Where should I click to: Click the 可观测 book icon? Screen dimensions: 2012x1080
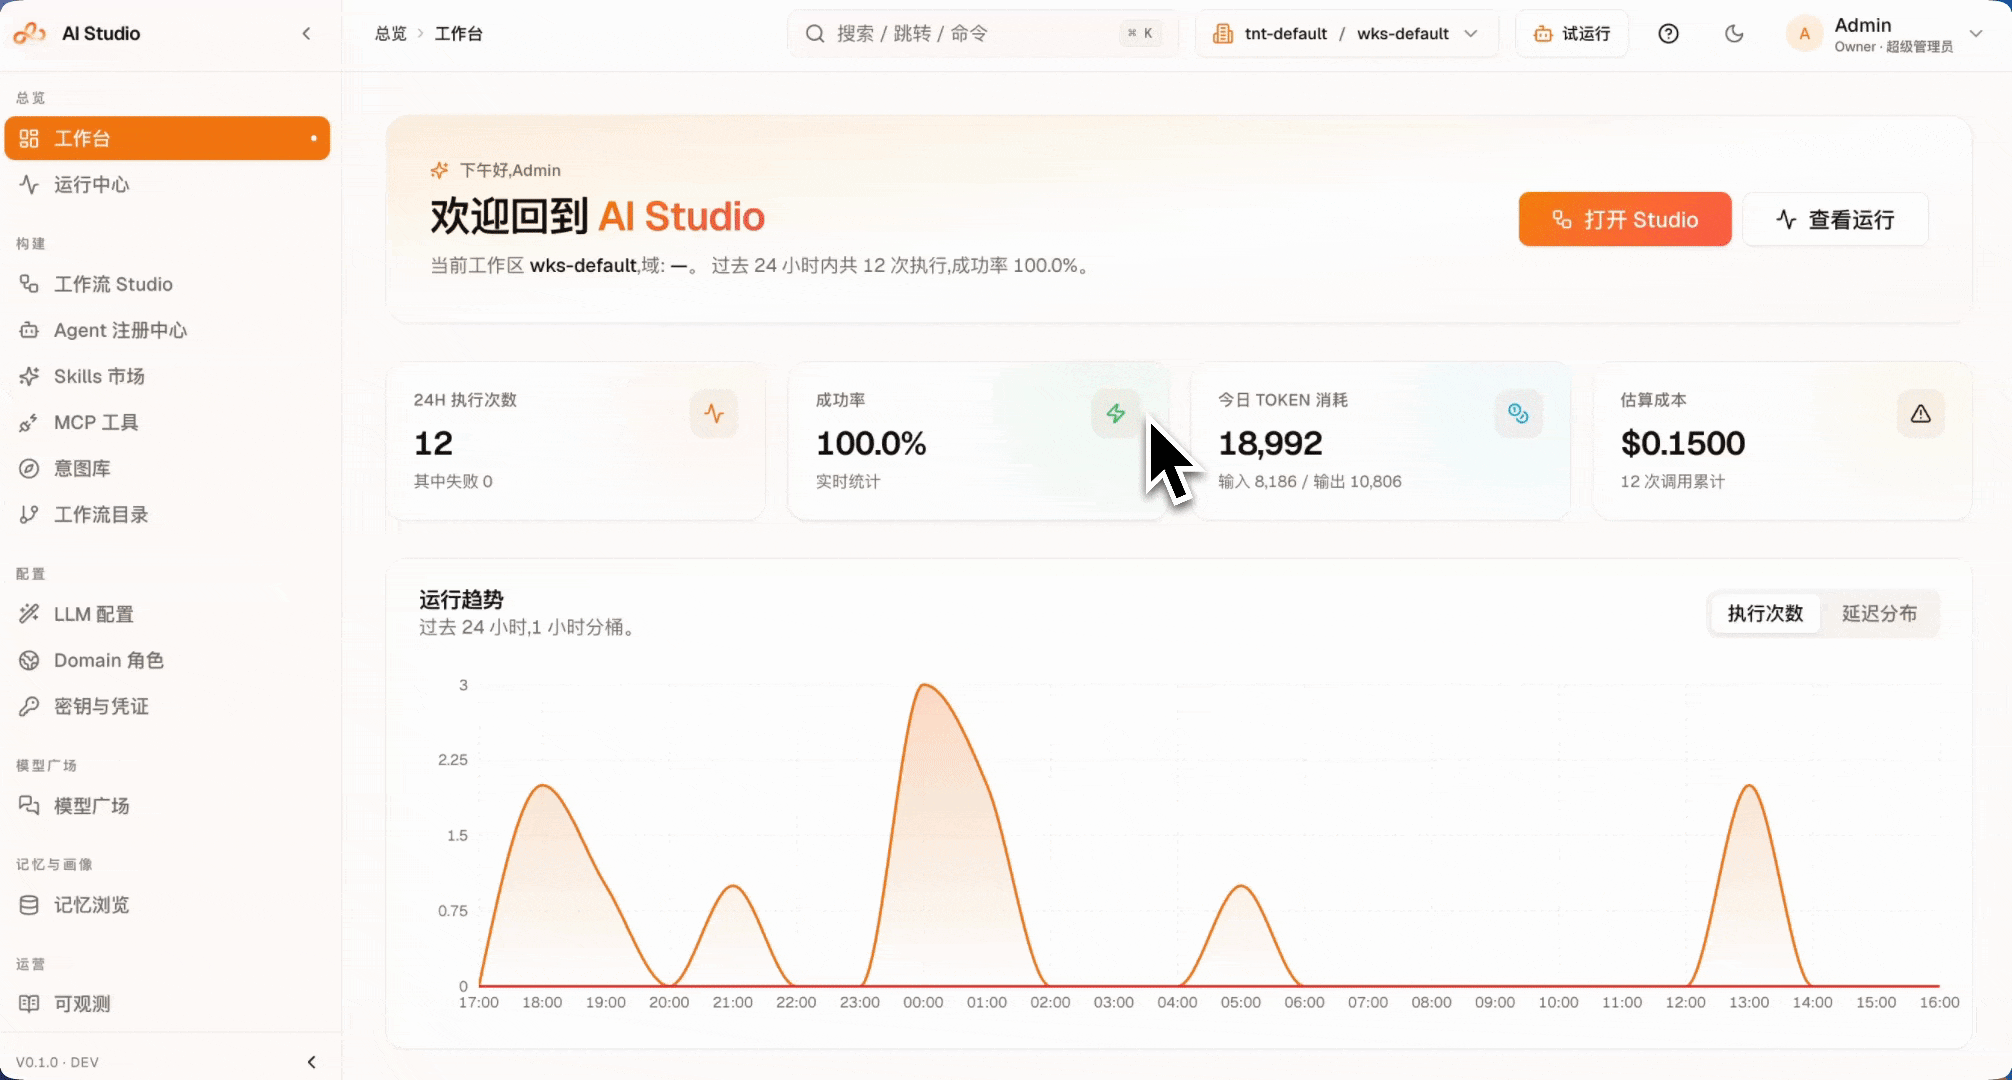coord(29,1003)
